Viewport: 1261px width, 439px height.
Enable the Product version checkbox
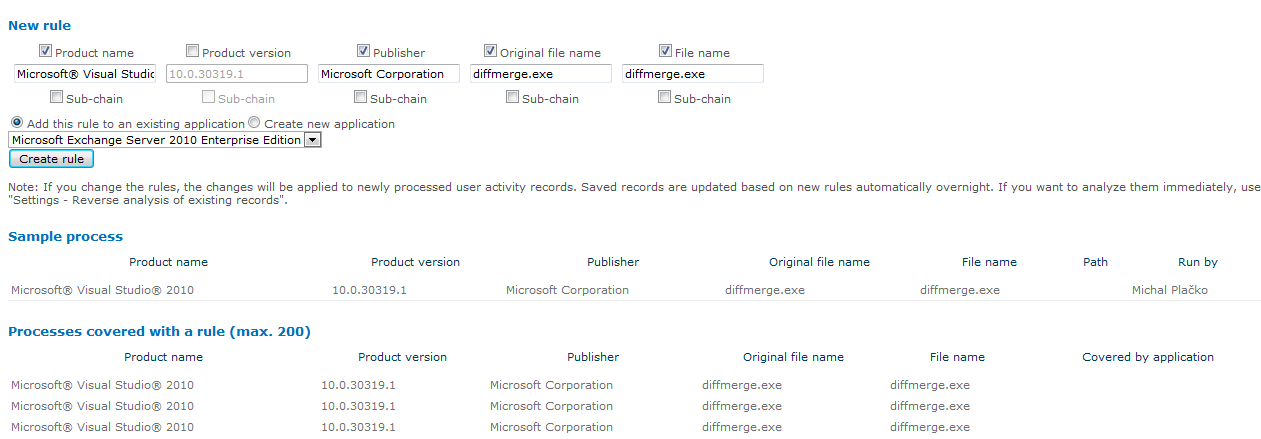coord(192,51)
